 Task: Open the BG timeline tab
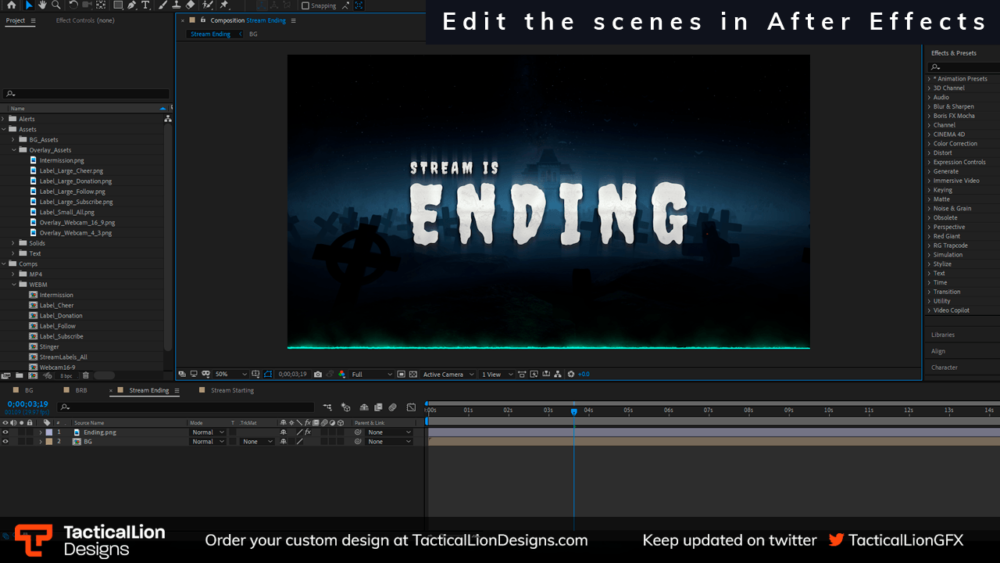pos(29,390)
